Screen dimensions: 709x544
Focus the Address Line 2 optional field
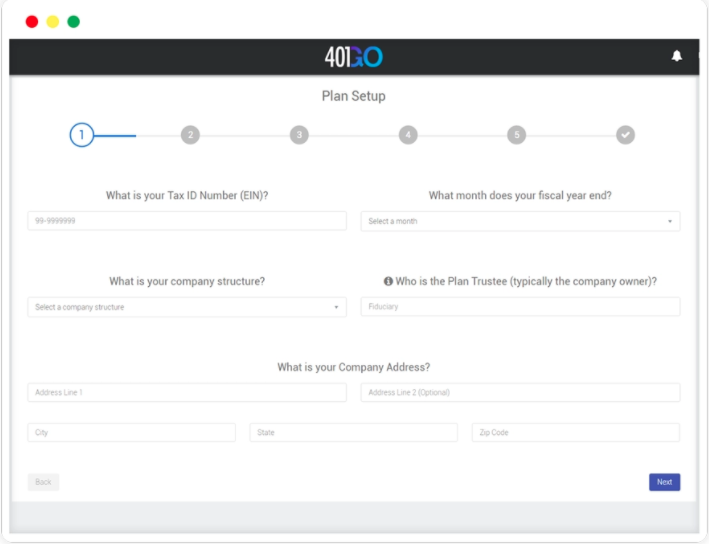click(x=520, y=393)
